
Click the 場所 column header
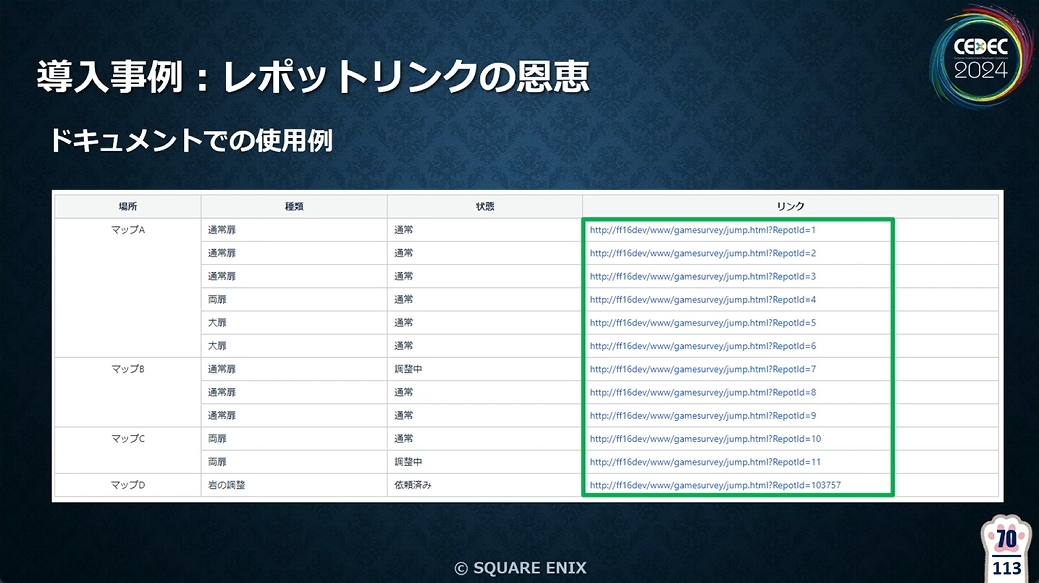[128, 207]
